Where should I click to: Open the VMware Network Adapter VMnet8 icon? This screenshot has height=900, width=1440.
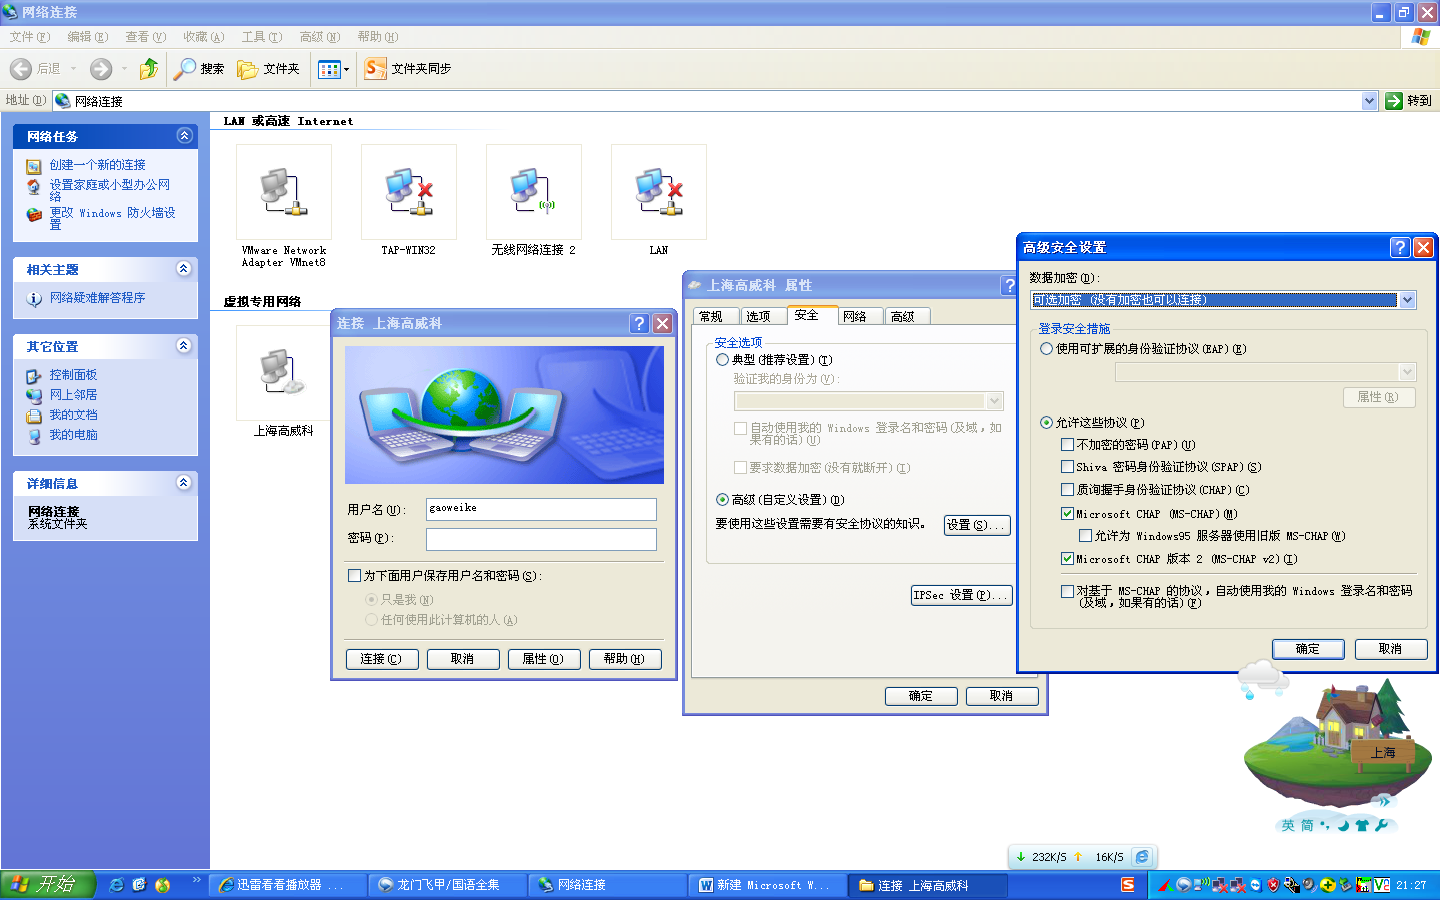[x=284, y=192]
